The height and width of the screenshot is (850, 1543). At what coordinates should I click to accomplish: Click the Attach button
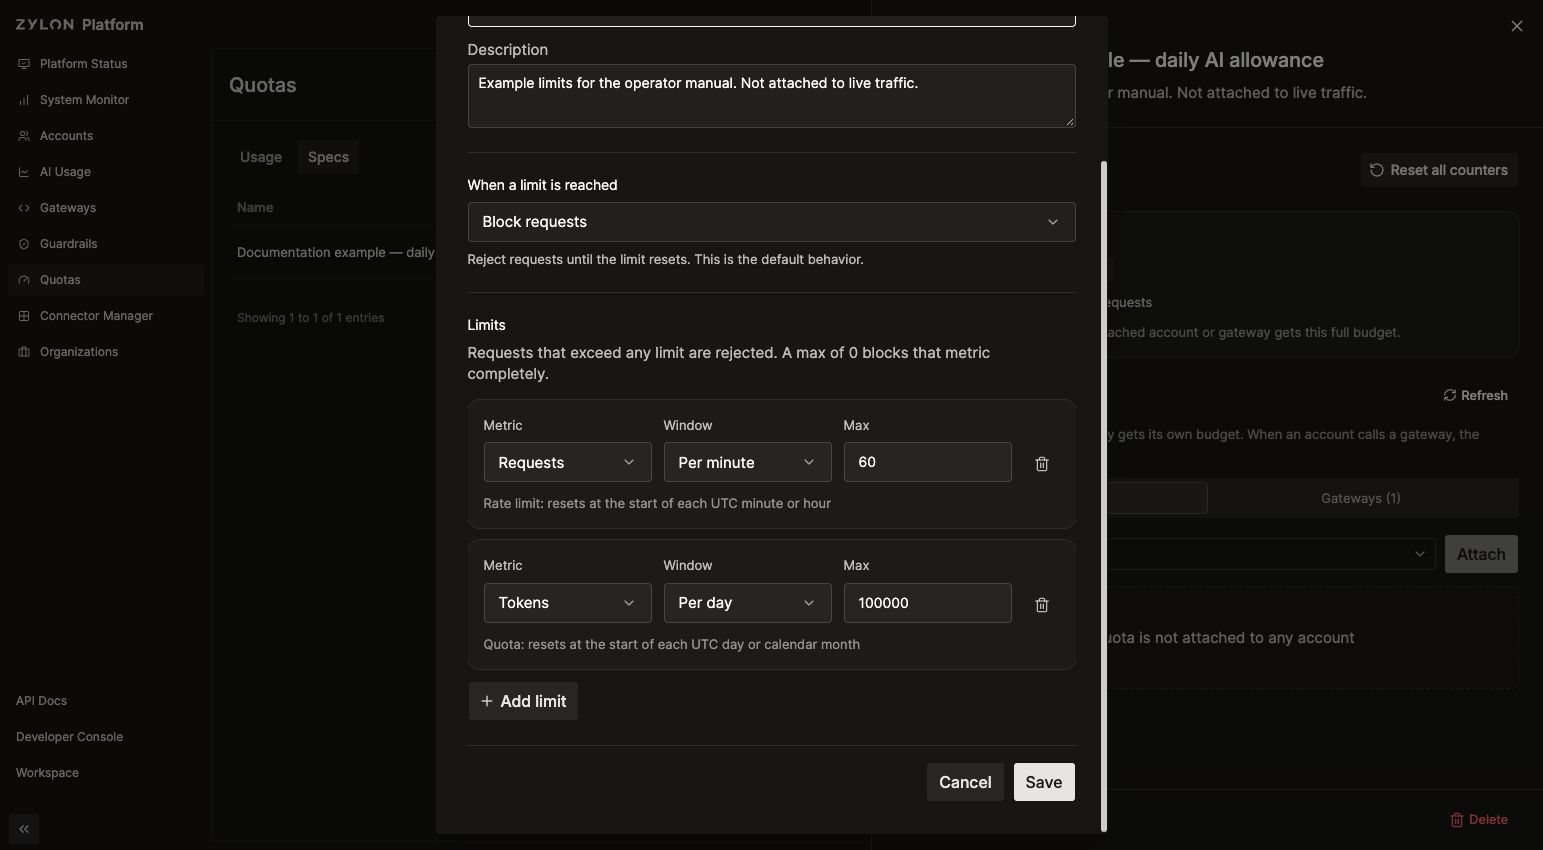click(x=1481, y=554)
